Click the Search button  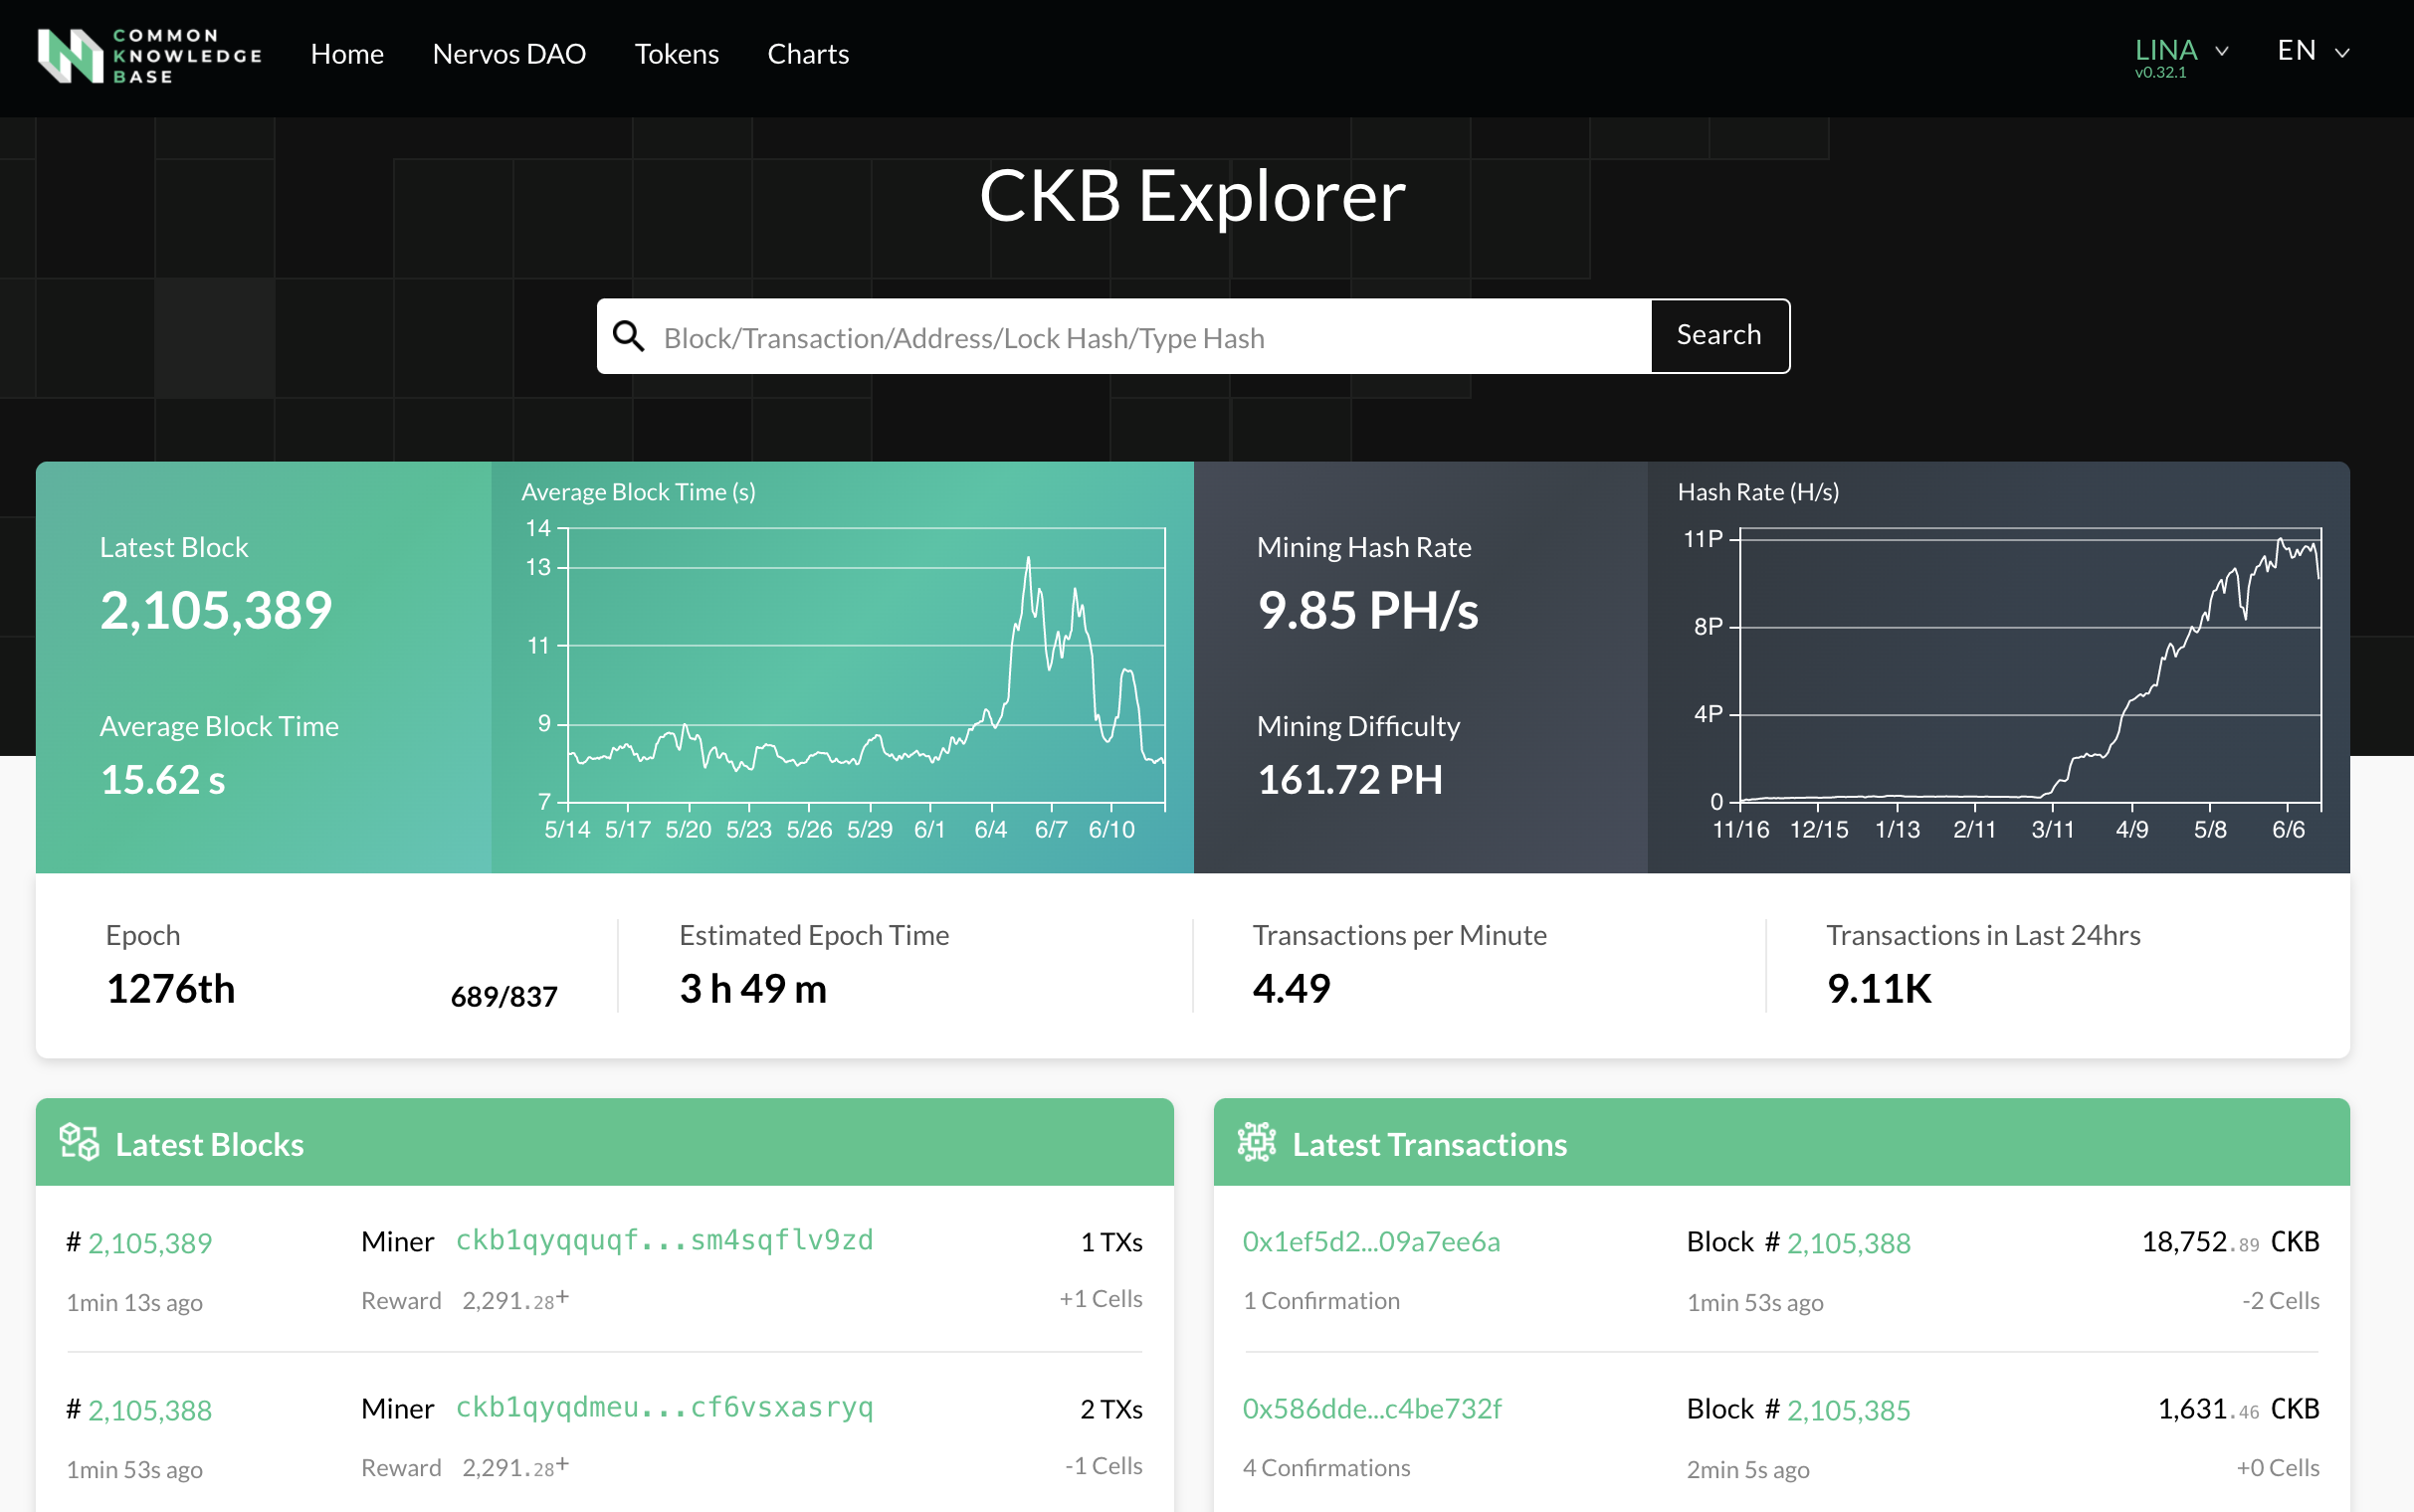1719,335
